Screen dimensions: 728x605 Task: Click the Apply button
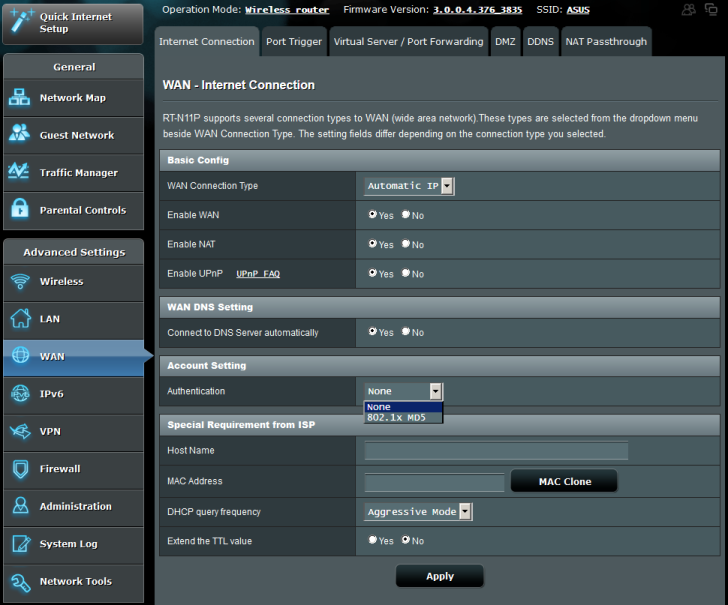tap(440, 576)
